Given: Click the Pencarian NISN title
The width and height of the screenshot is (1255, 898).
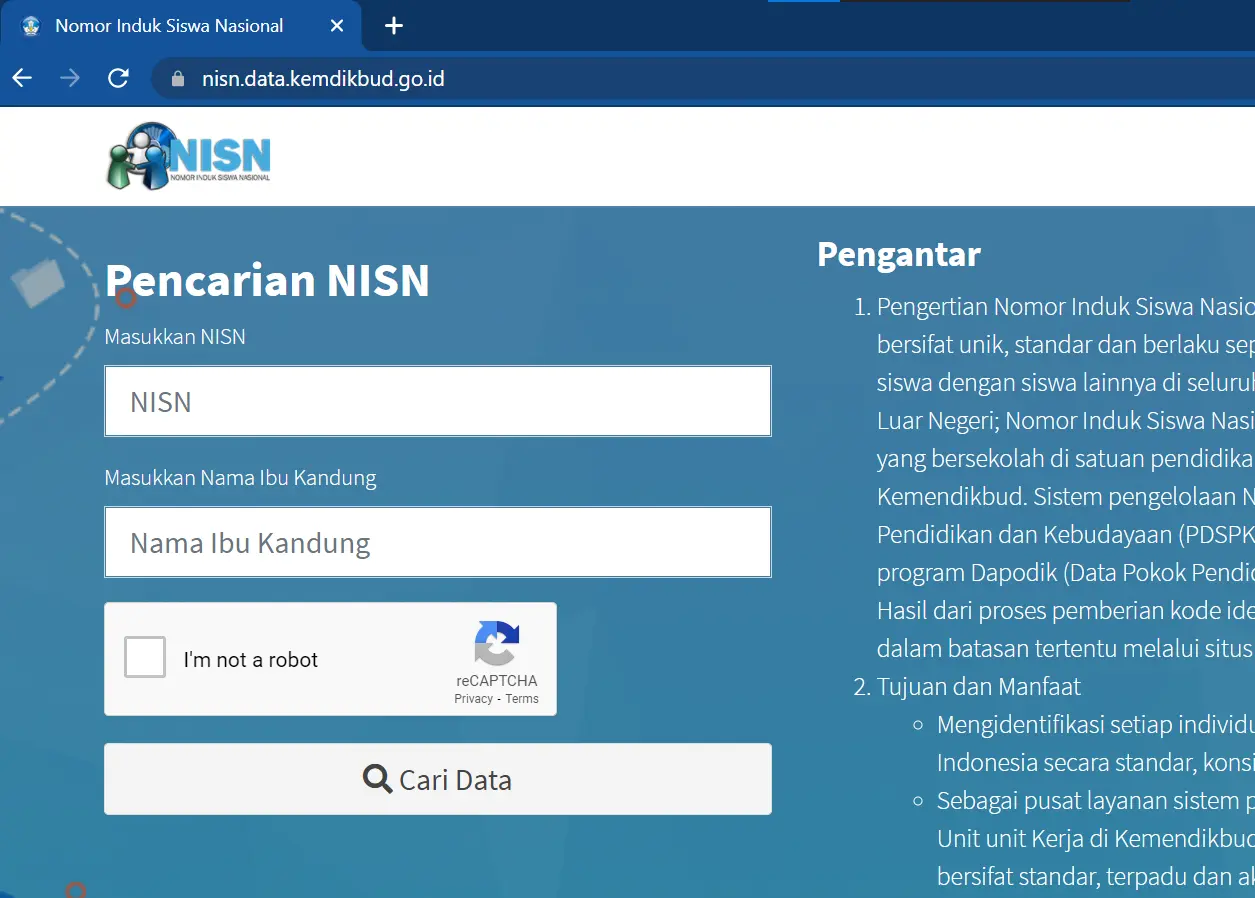Looking at the screenshot, I should click(267, 280).
